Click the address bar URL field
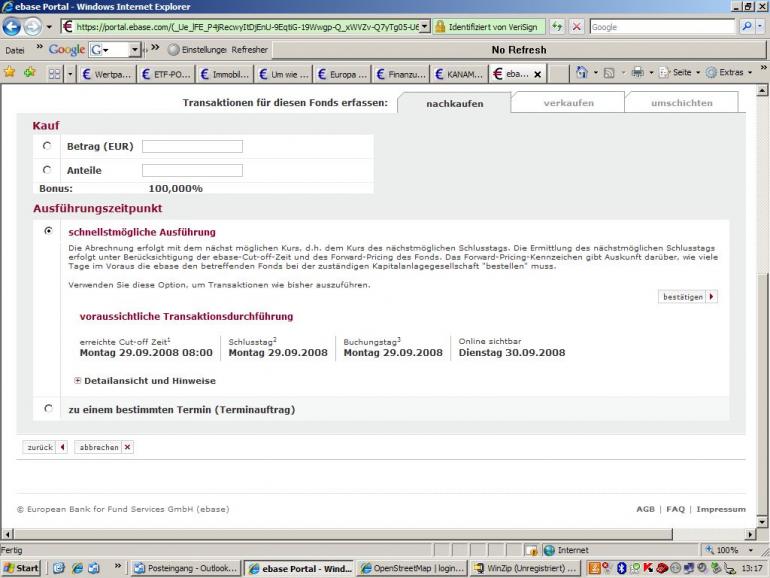770x578 pixels. (247, 27)
